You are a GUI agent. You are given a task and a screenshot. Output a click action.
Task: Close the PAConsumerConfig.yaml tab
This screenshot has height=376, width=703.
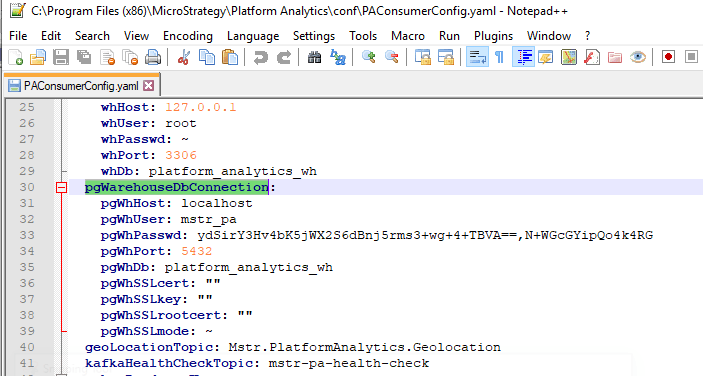click(x=148, y=86)
